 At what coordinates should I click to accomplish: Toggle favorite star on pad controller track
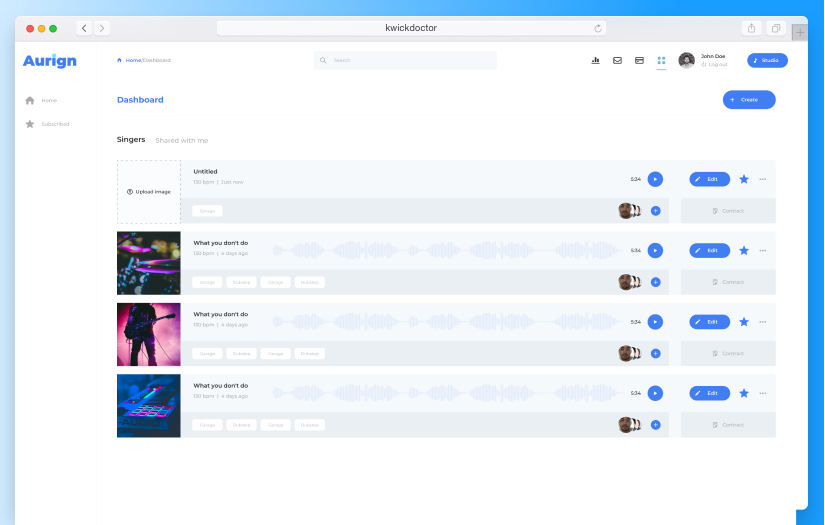[x=744, y=393]
